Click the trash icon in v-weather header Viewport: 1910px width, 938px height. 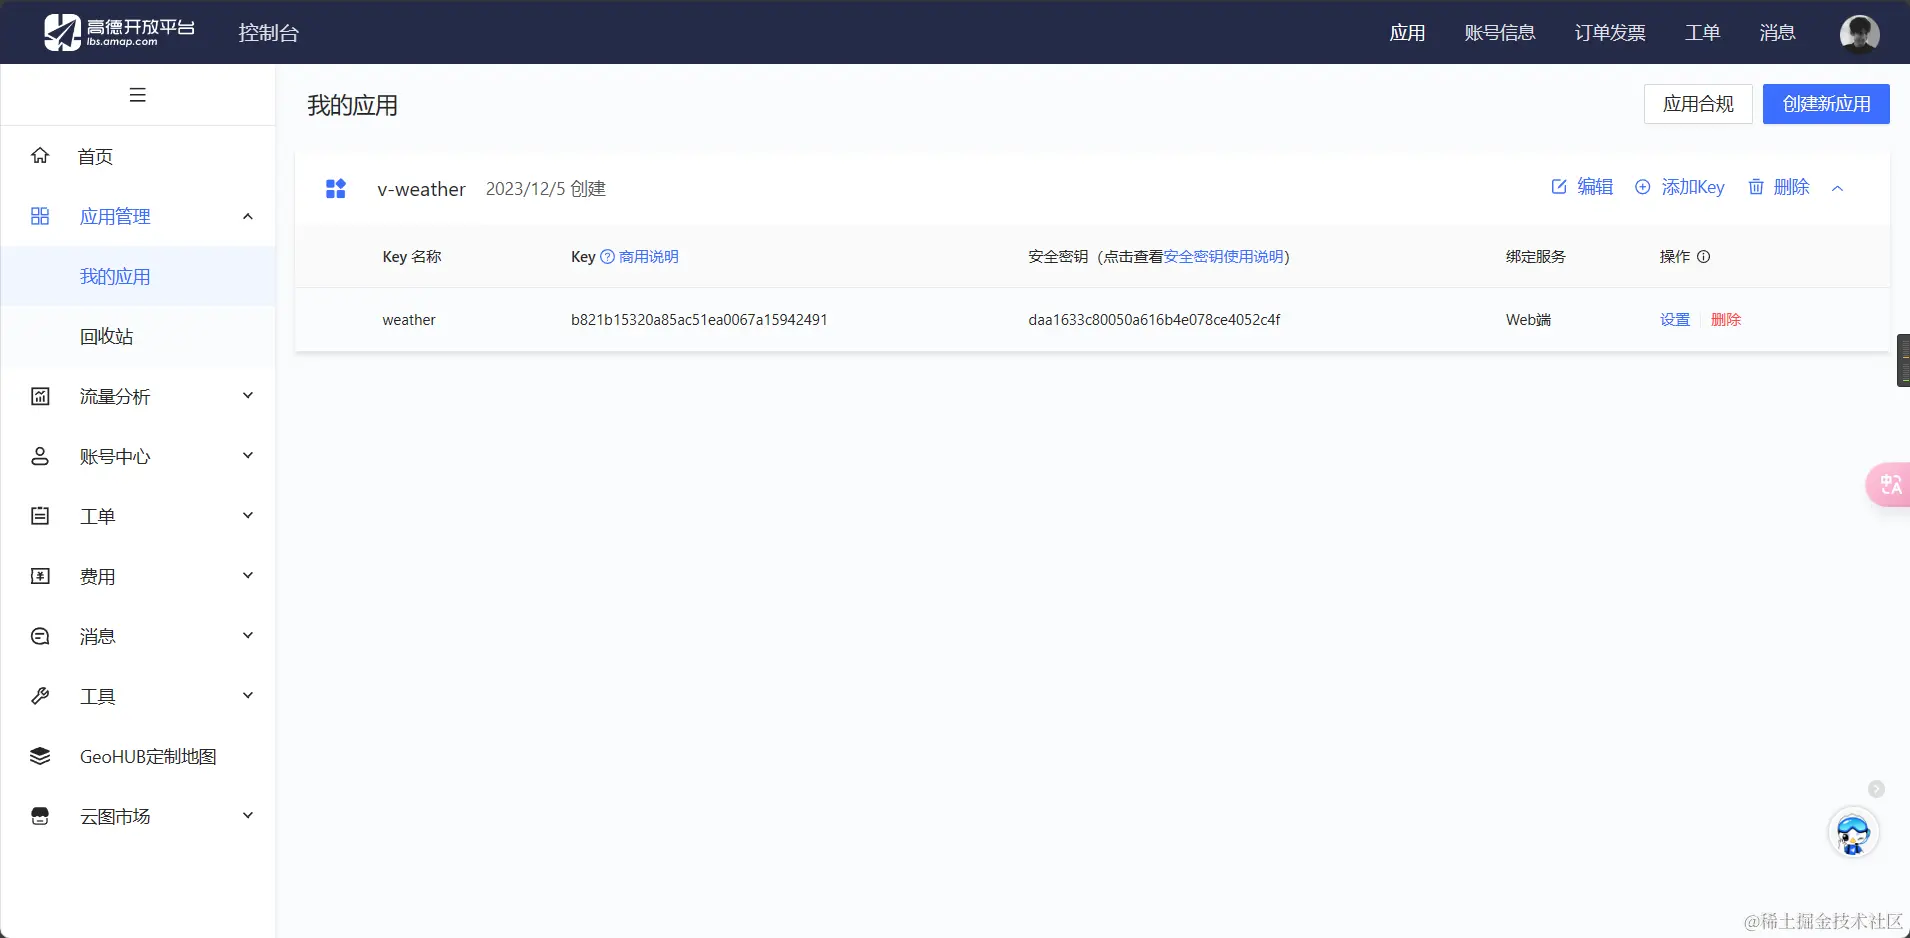point(1756,187)
